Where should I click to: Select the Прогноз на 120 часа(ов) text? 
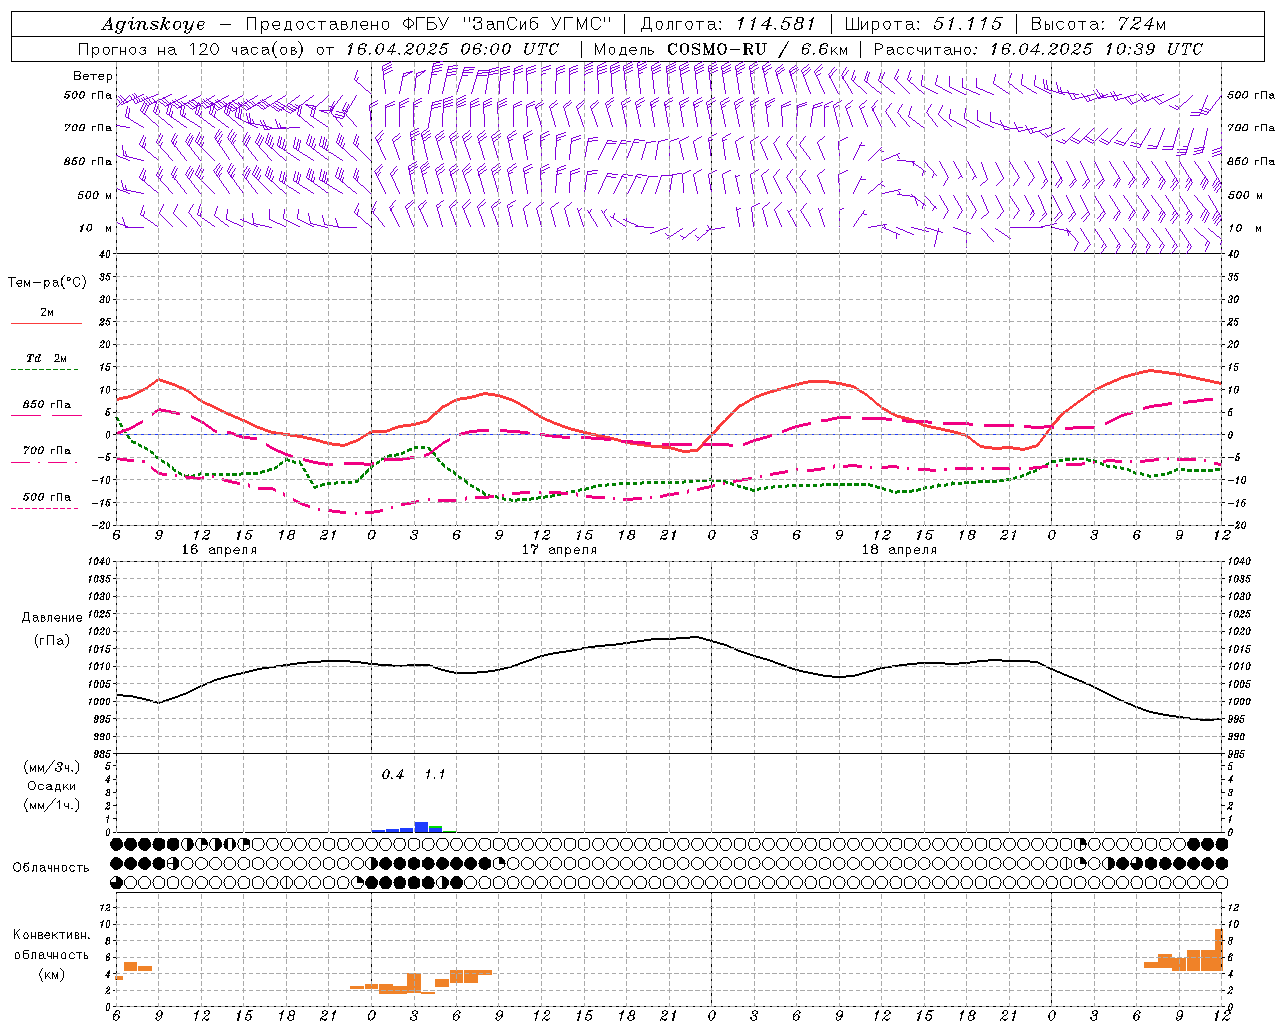click(193, 49)
